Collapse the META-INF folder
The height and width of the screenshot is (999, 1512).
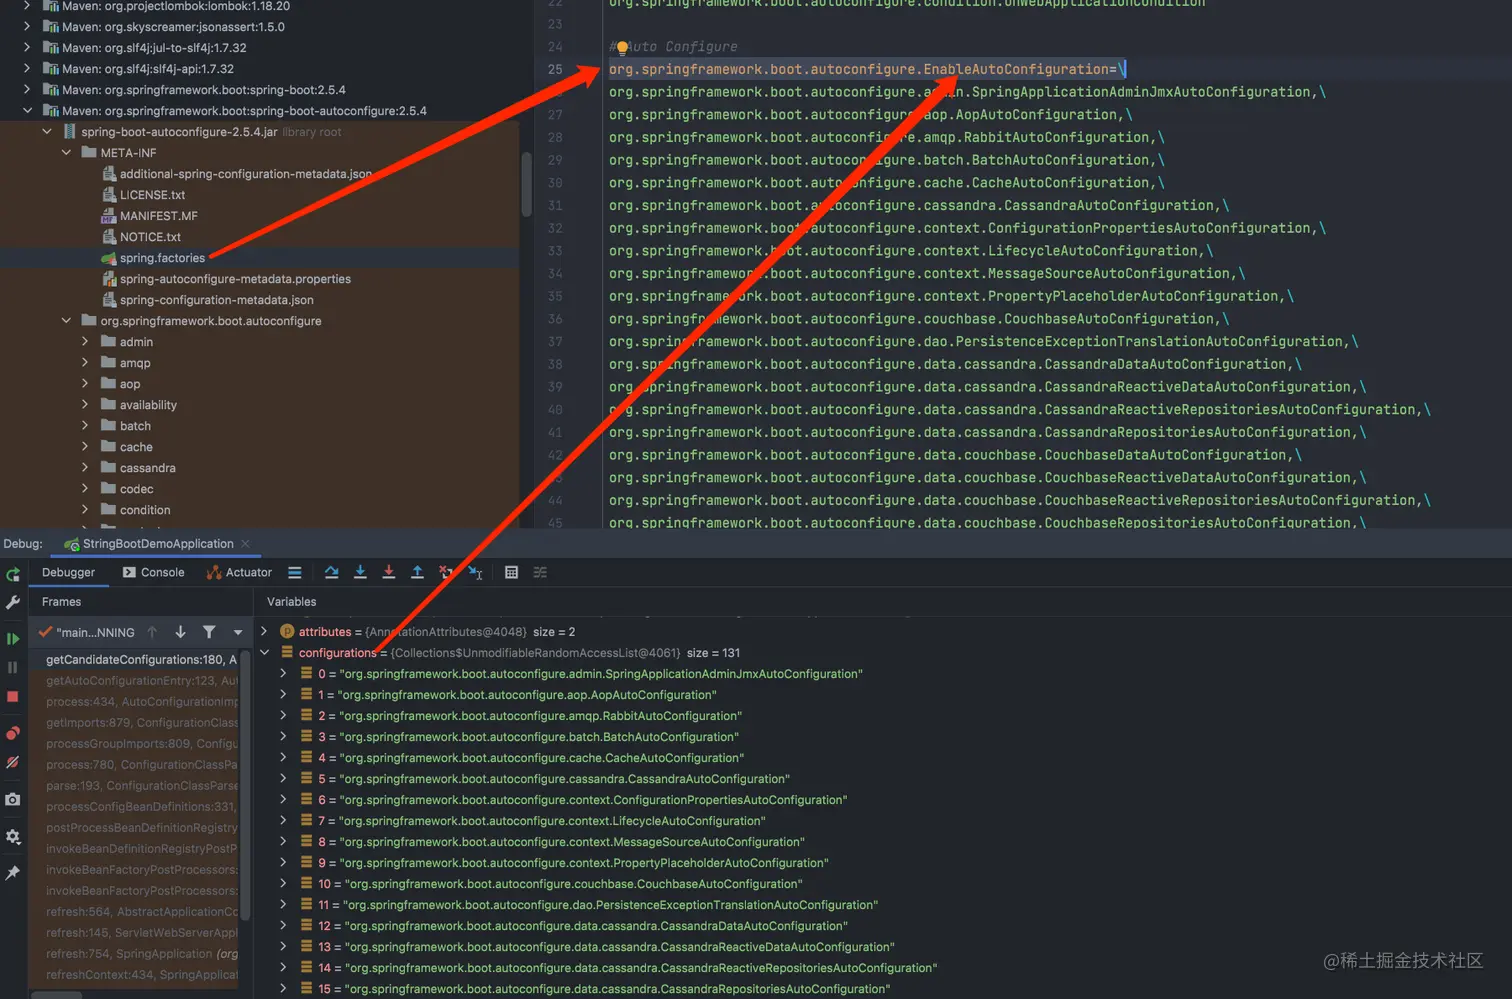pyautogui.click(x=66, y=153)
